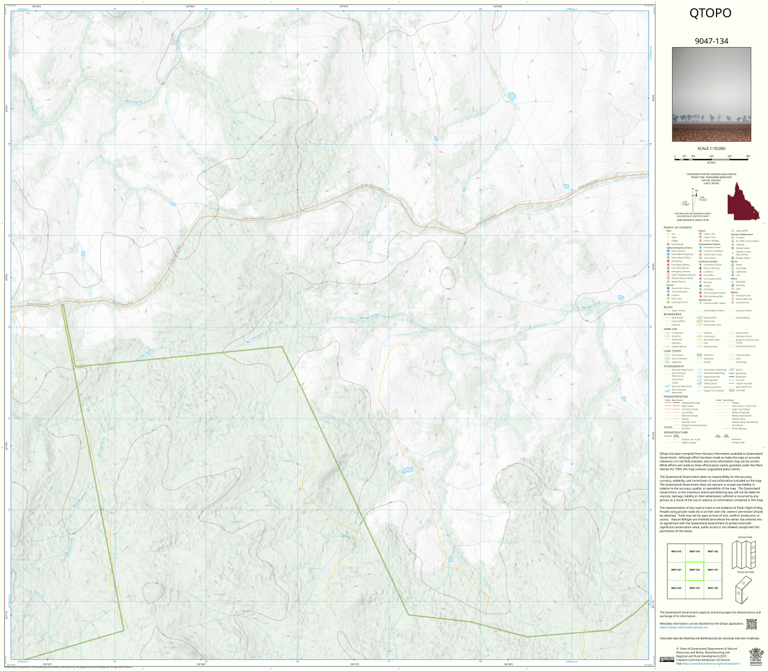Open the misty field cover photo

[x=711, y=95]
